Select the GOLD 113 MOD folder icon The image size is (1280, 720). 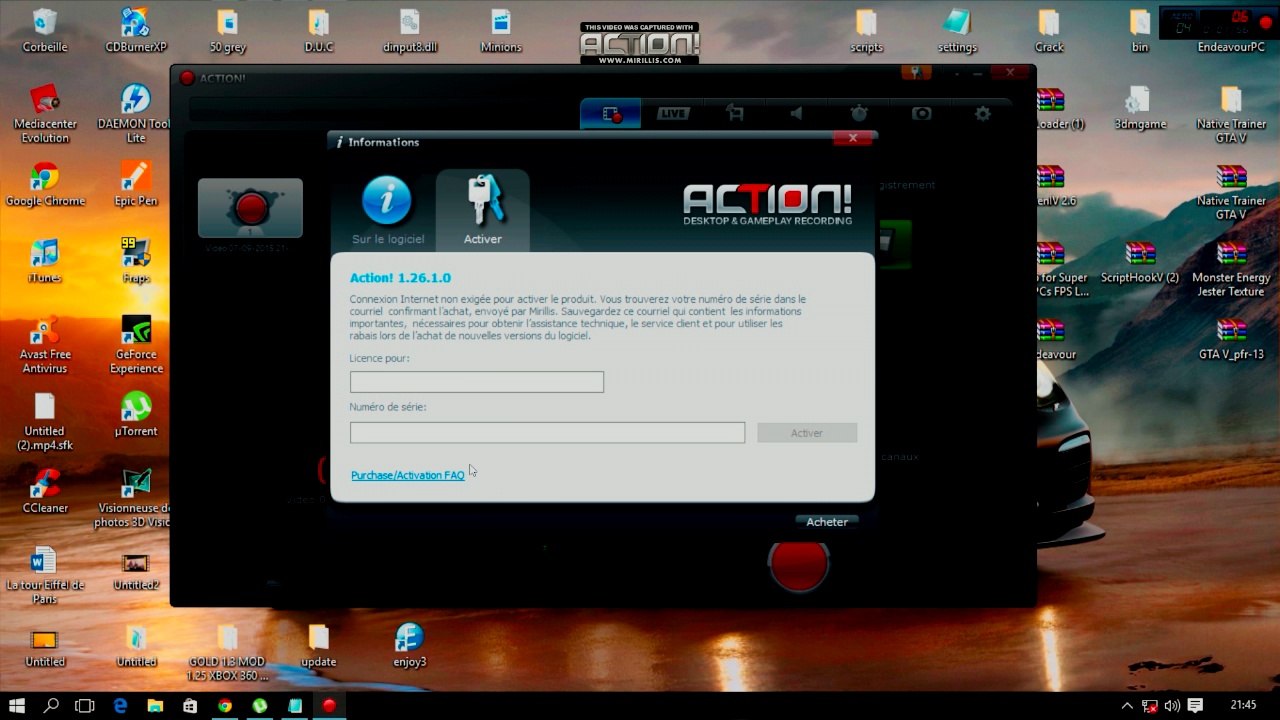[227, 653]
